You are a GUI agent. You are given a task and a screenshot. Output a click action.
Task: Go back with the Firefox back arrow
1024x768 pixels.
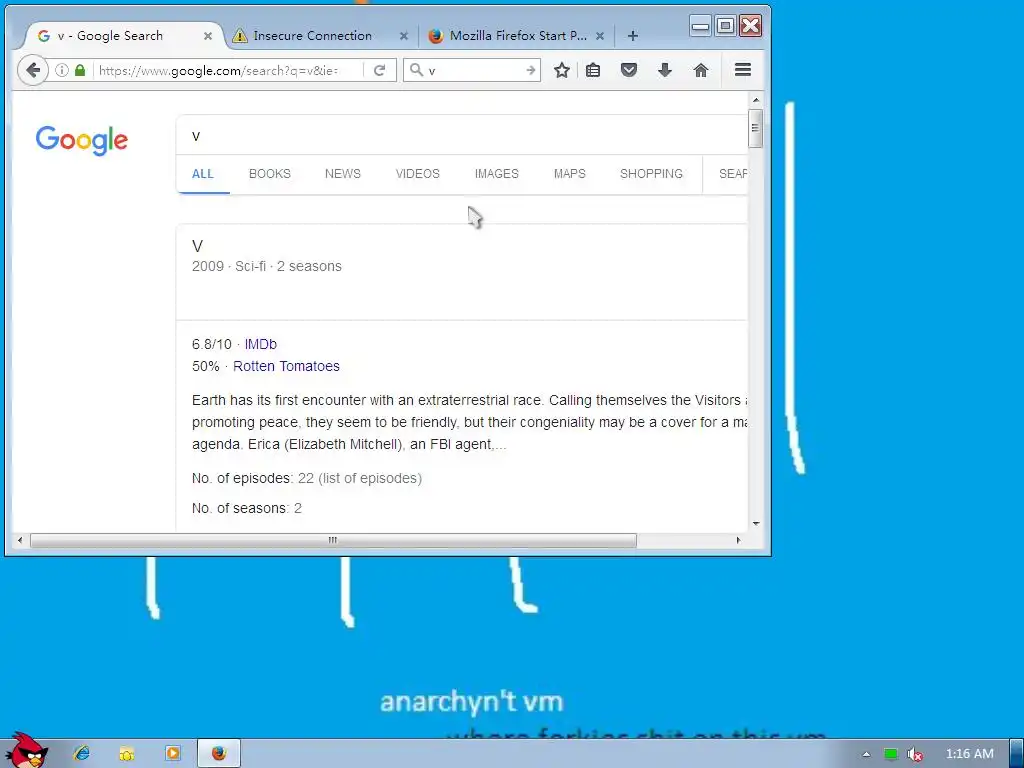tap(33, 70)
